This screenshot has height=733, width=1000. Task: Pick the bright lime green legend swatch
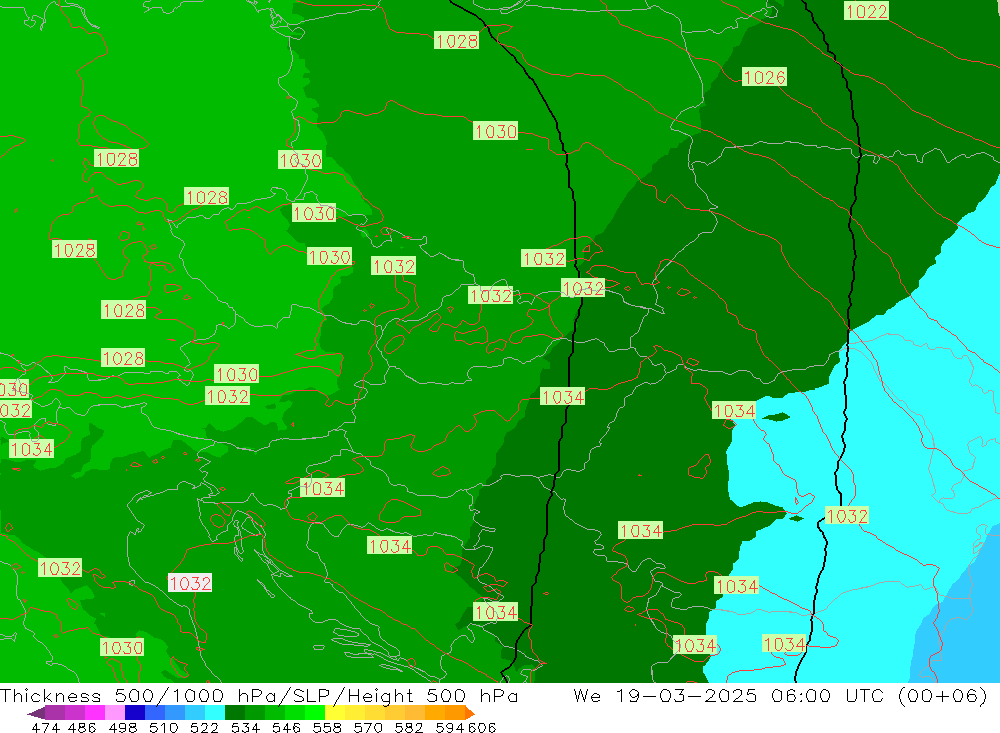click(x=315, y=713)
